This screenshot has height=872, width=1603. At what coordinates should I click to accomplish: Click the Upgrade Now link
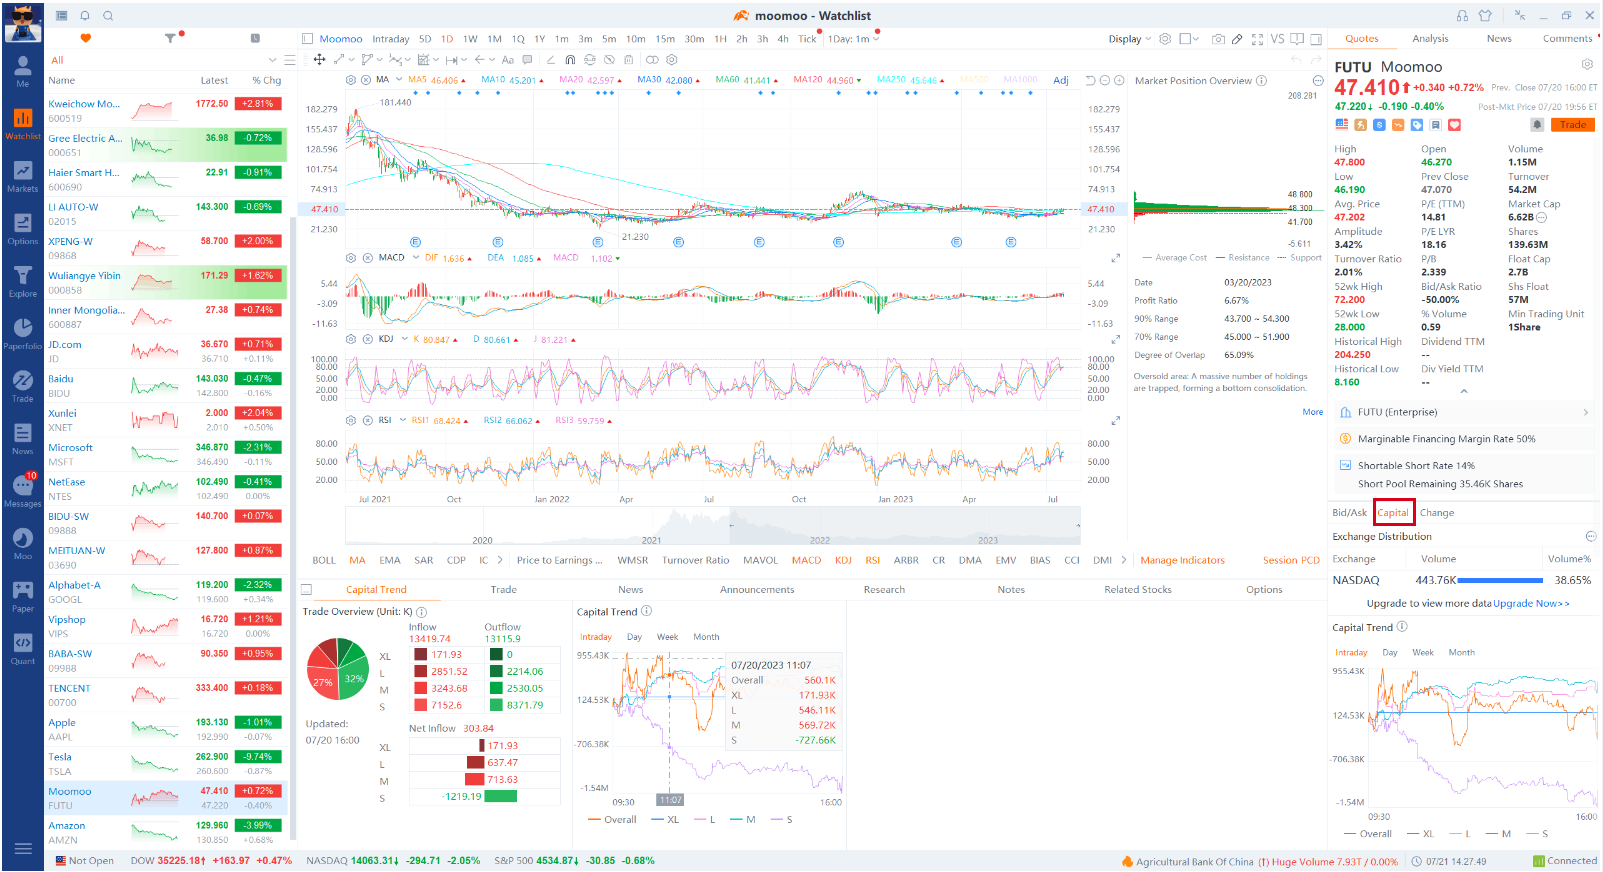point(1531,603)
